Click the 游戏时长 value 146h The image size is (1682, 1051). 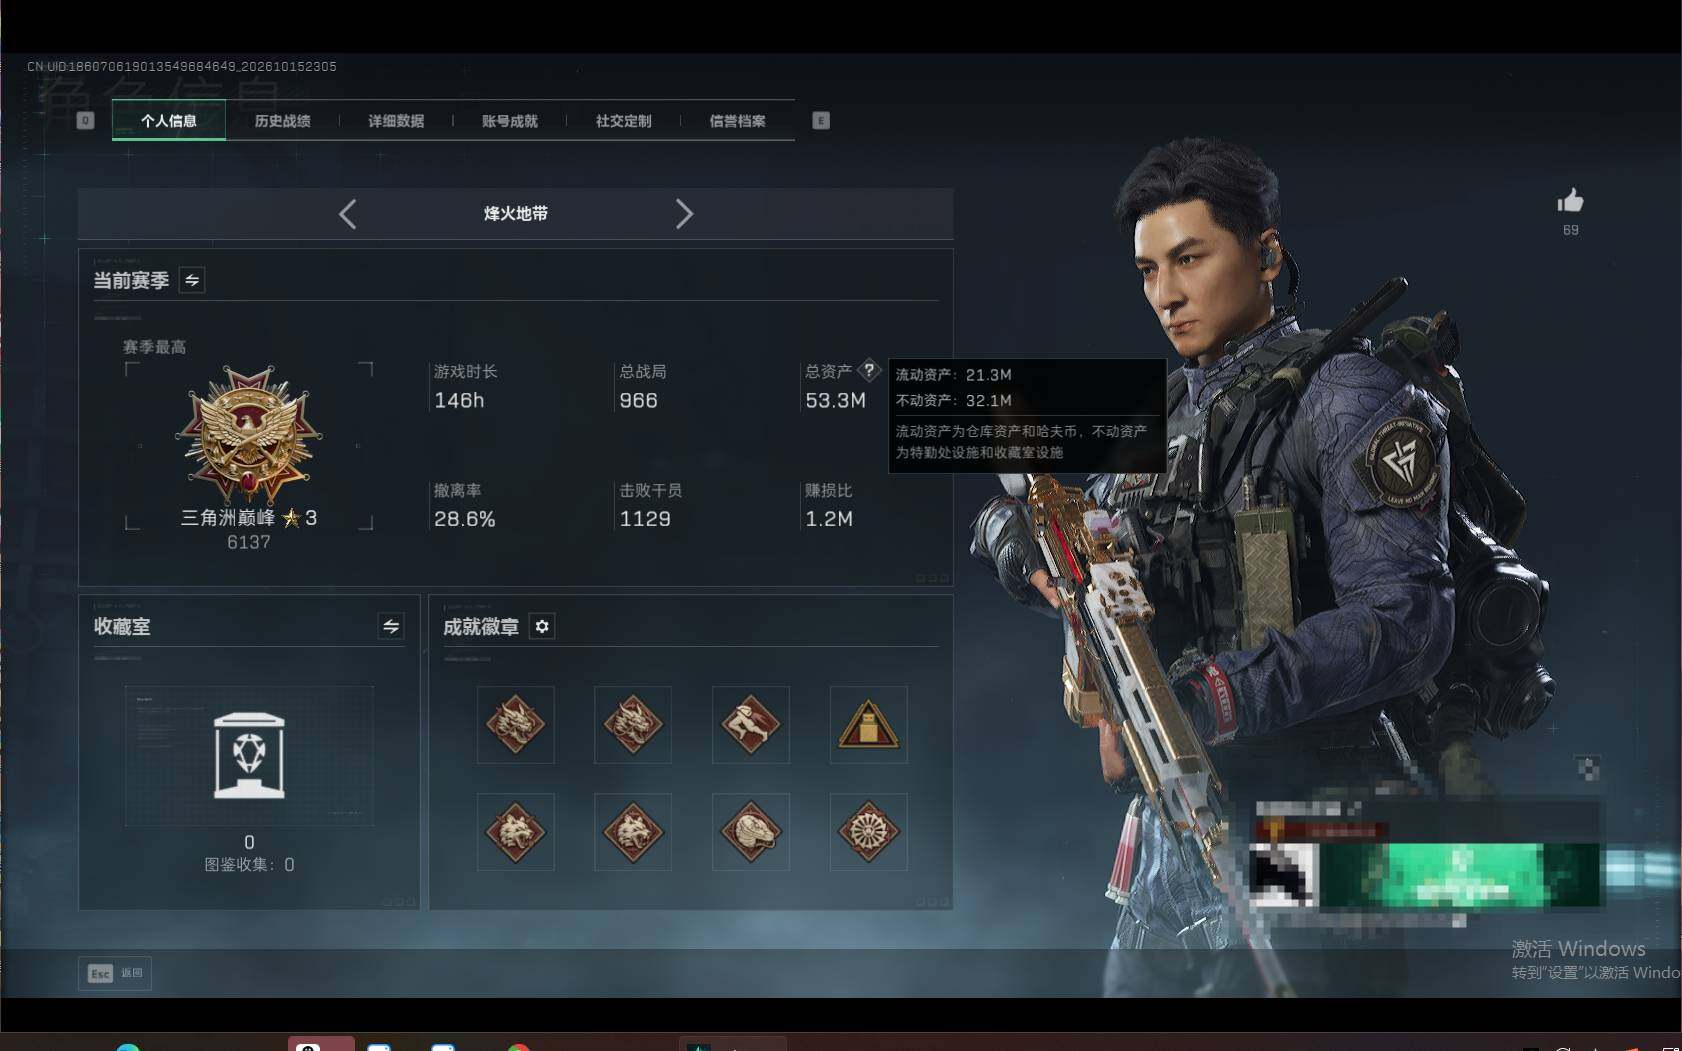pyautogui.click(x=459, y=400)
